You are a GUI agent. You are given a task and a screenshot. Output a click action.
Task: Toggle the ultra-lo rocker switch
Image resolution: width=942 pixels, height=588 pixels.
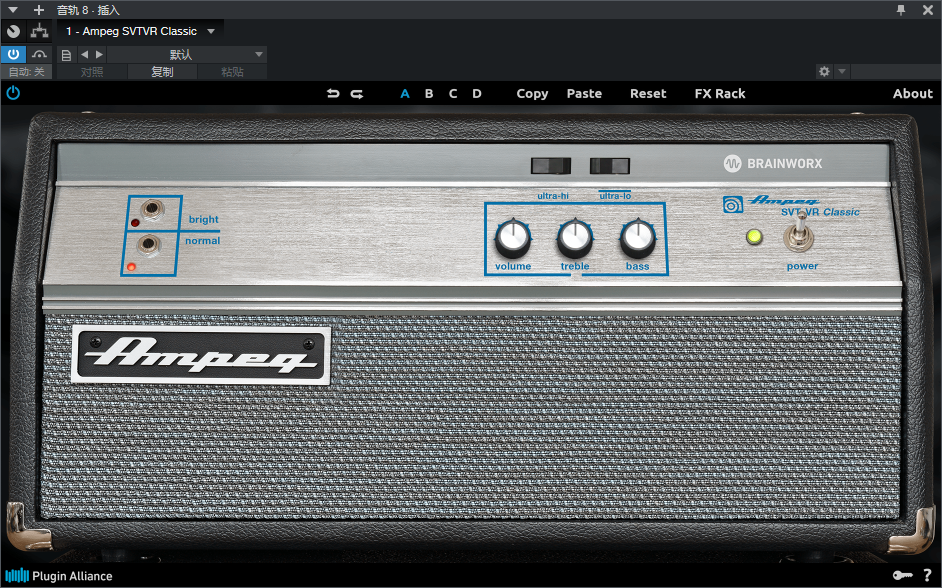(x=610, y=165)
